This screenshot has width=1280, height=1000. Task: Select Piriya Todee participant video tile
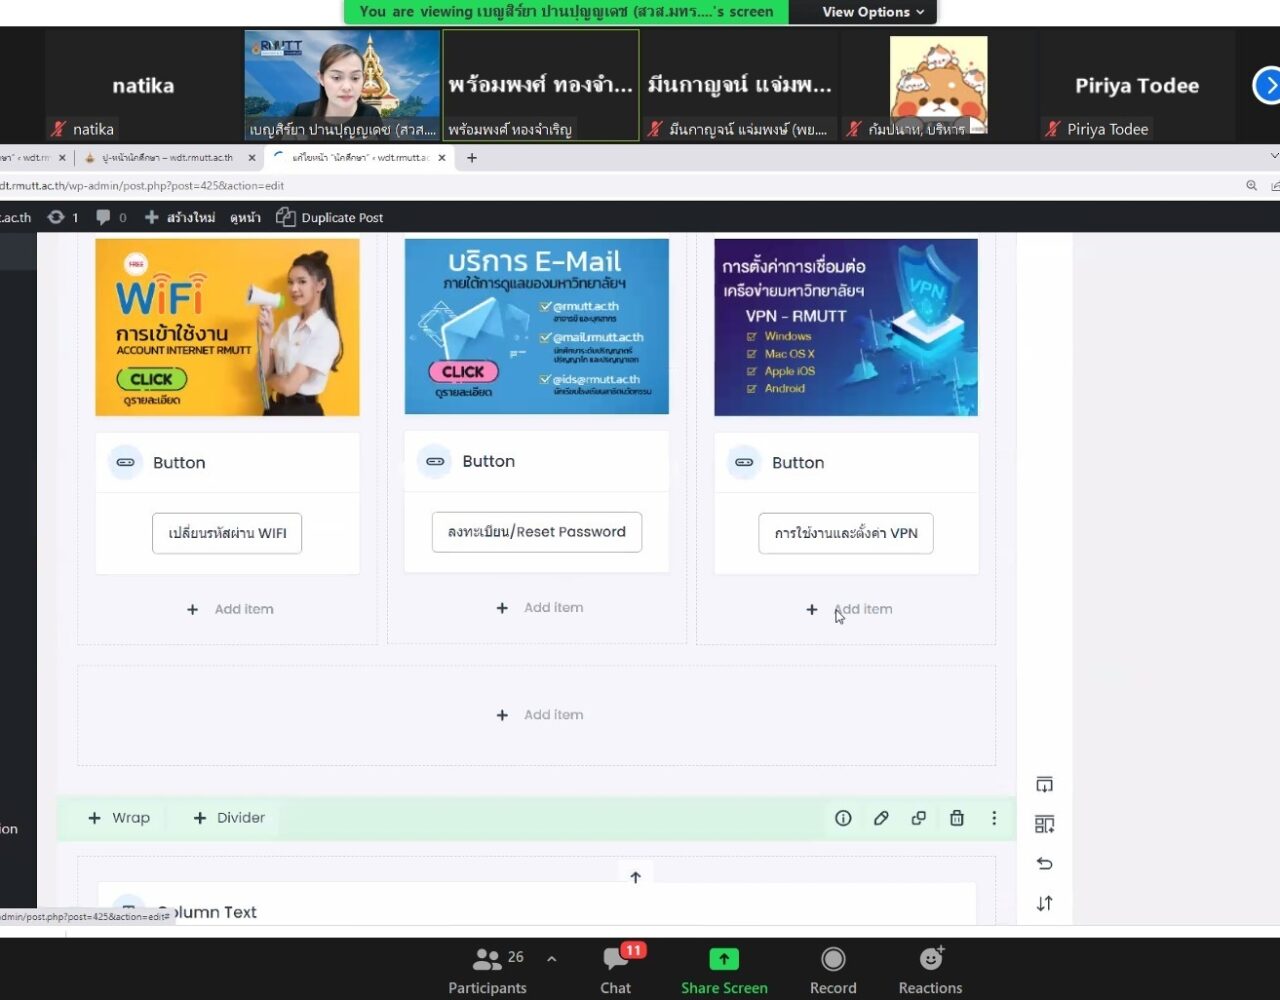(1137, 85)
